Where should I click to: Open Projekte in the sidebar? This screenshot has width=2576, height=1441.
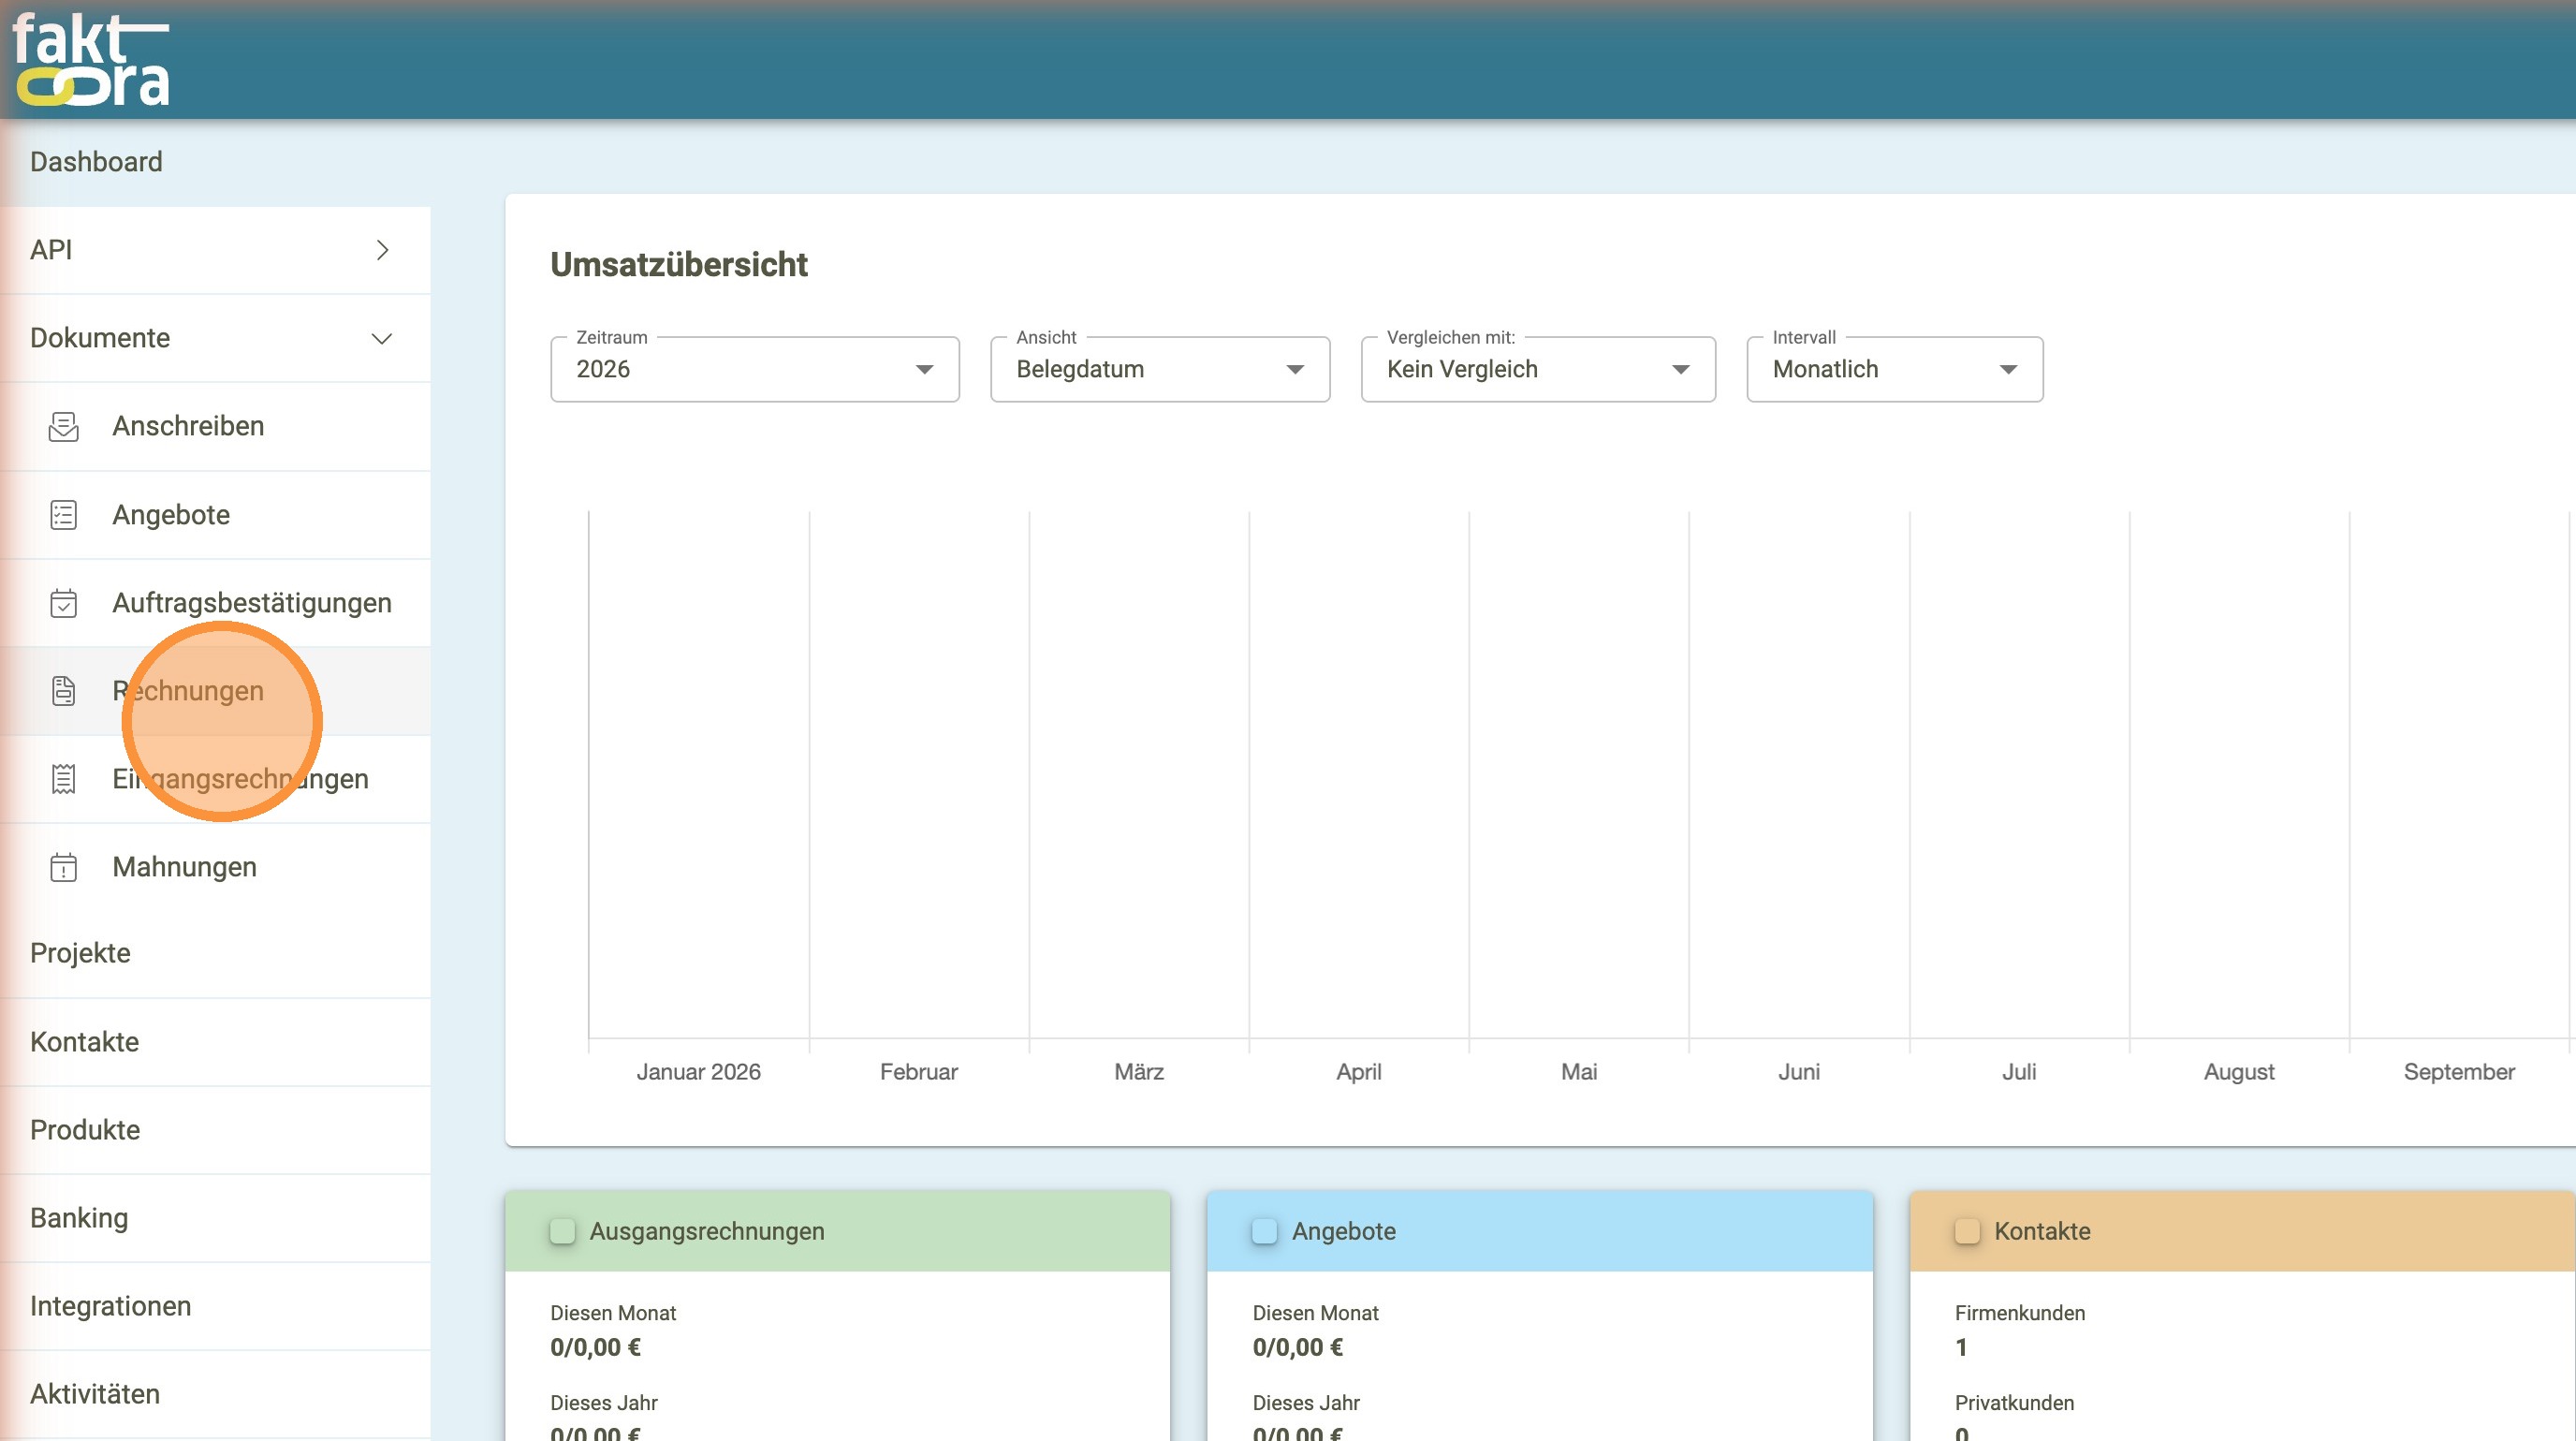point(81,953)
